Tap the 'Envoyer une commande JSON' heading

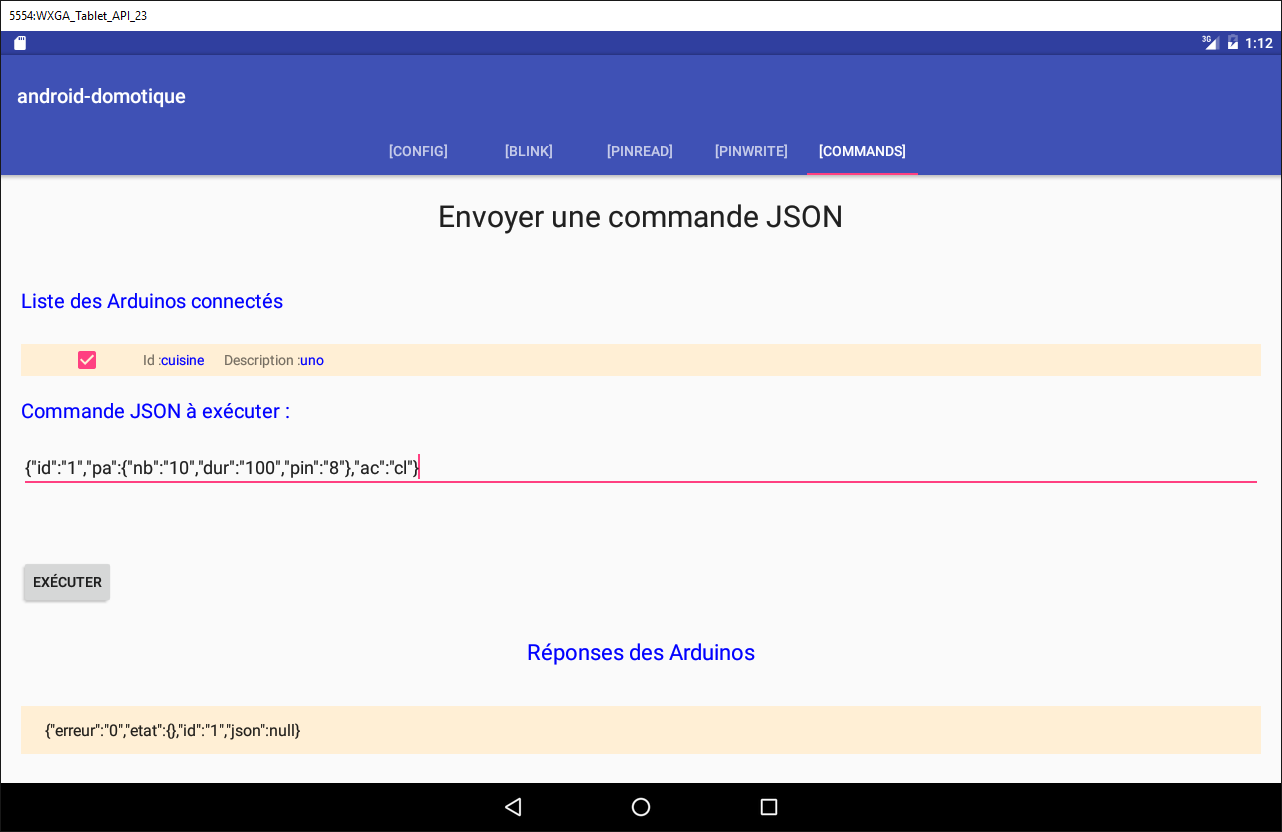point(640,217)
